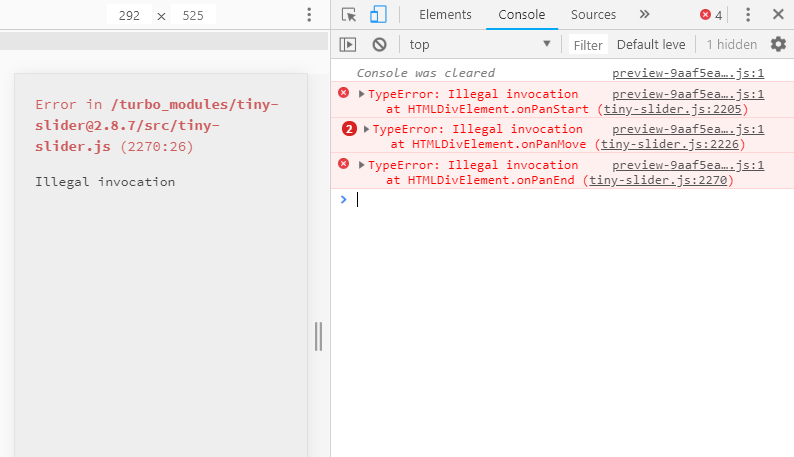Switch to the Console tab

522,15
